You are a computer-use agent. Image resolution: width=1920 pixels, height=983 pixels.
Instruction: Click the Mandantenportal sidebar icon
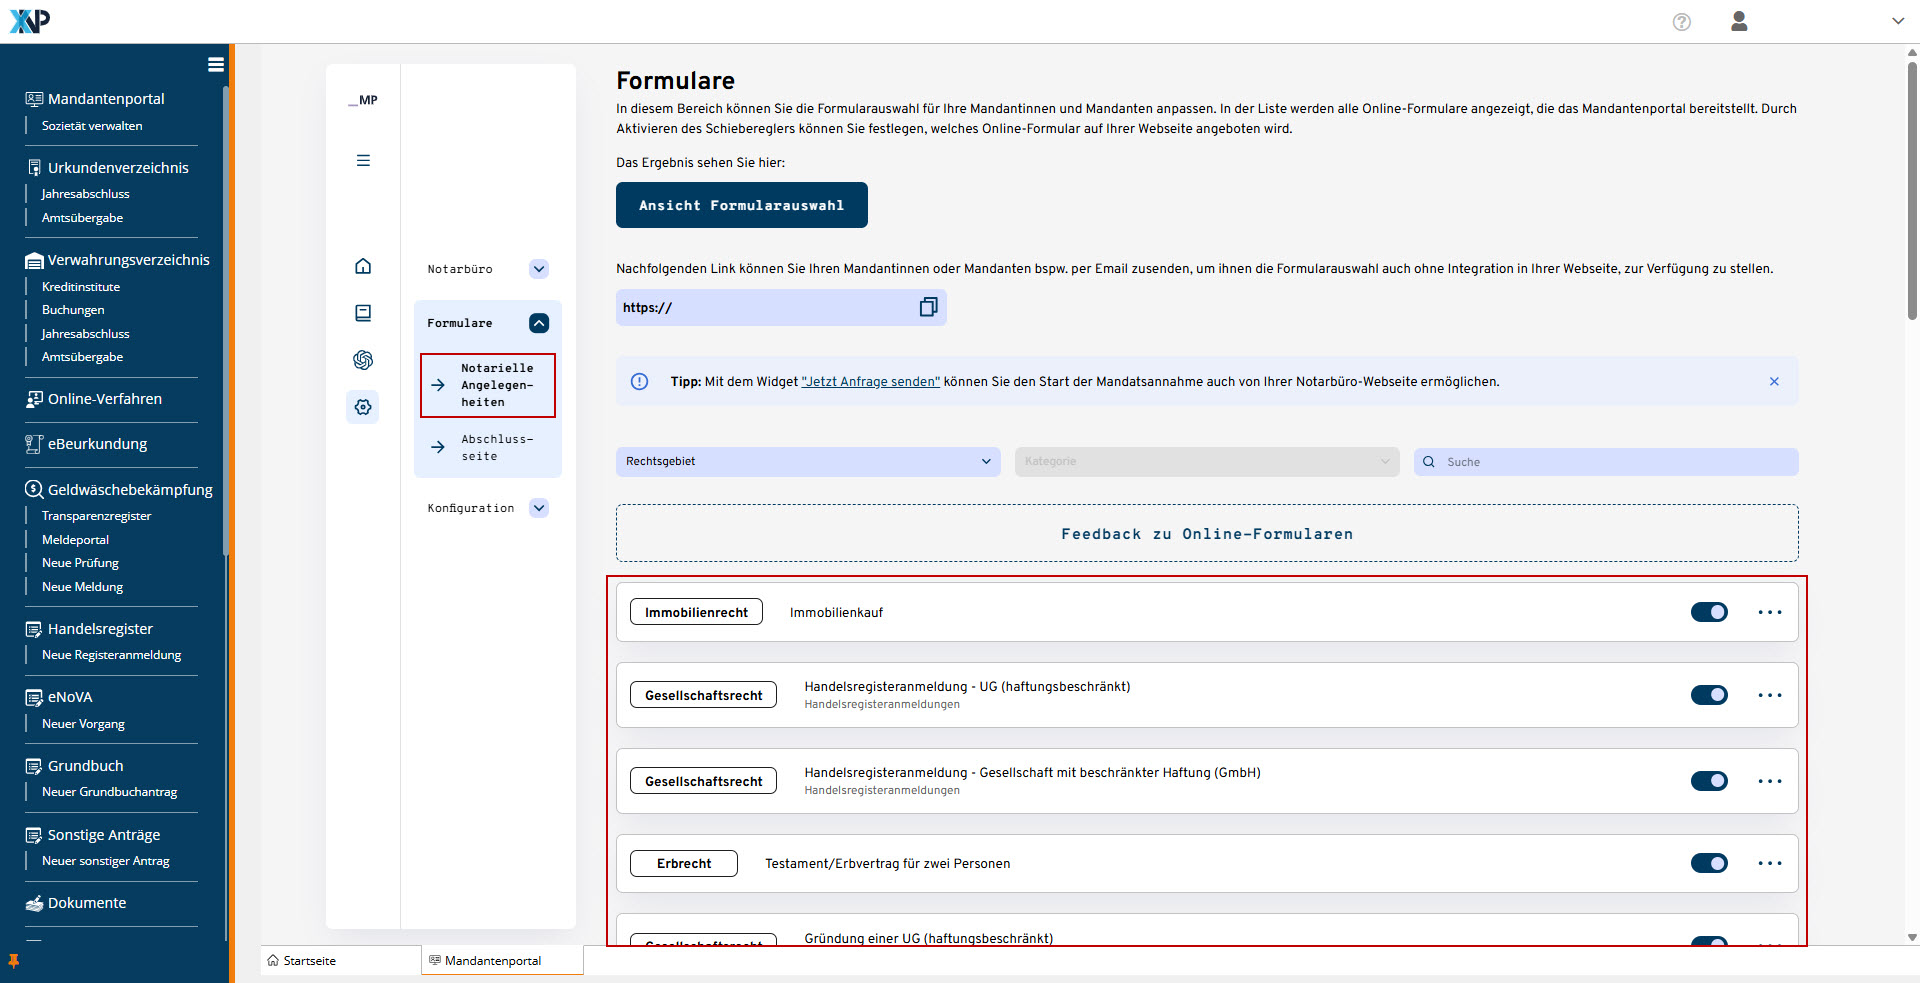(34, 99)
